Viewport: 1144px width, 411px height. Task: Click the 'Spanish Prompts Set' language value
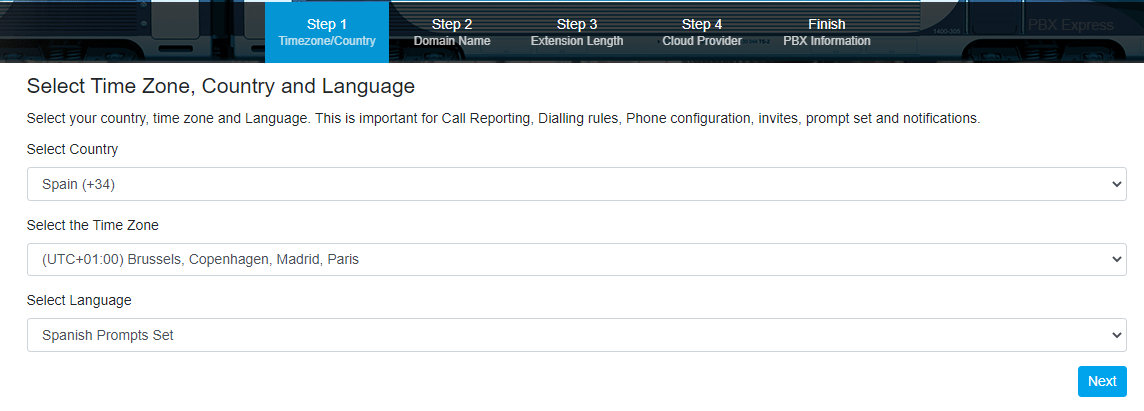(108, 335)
